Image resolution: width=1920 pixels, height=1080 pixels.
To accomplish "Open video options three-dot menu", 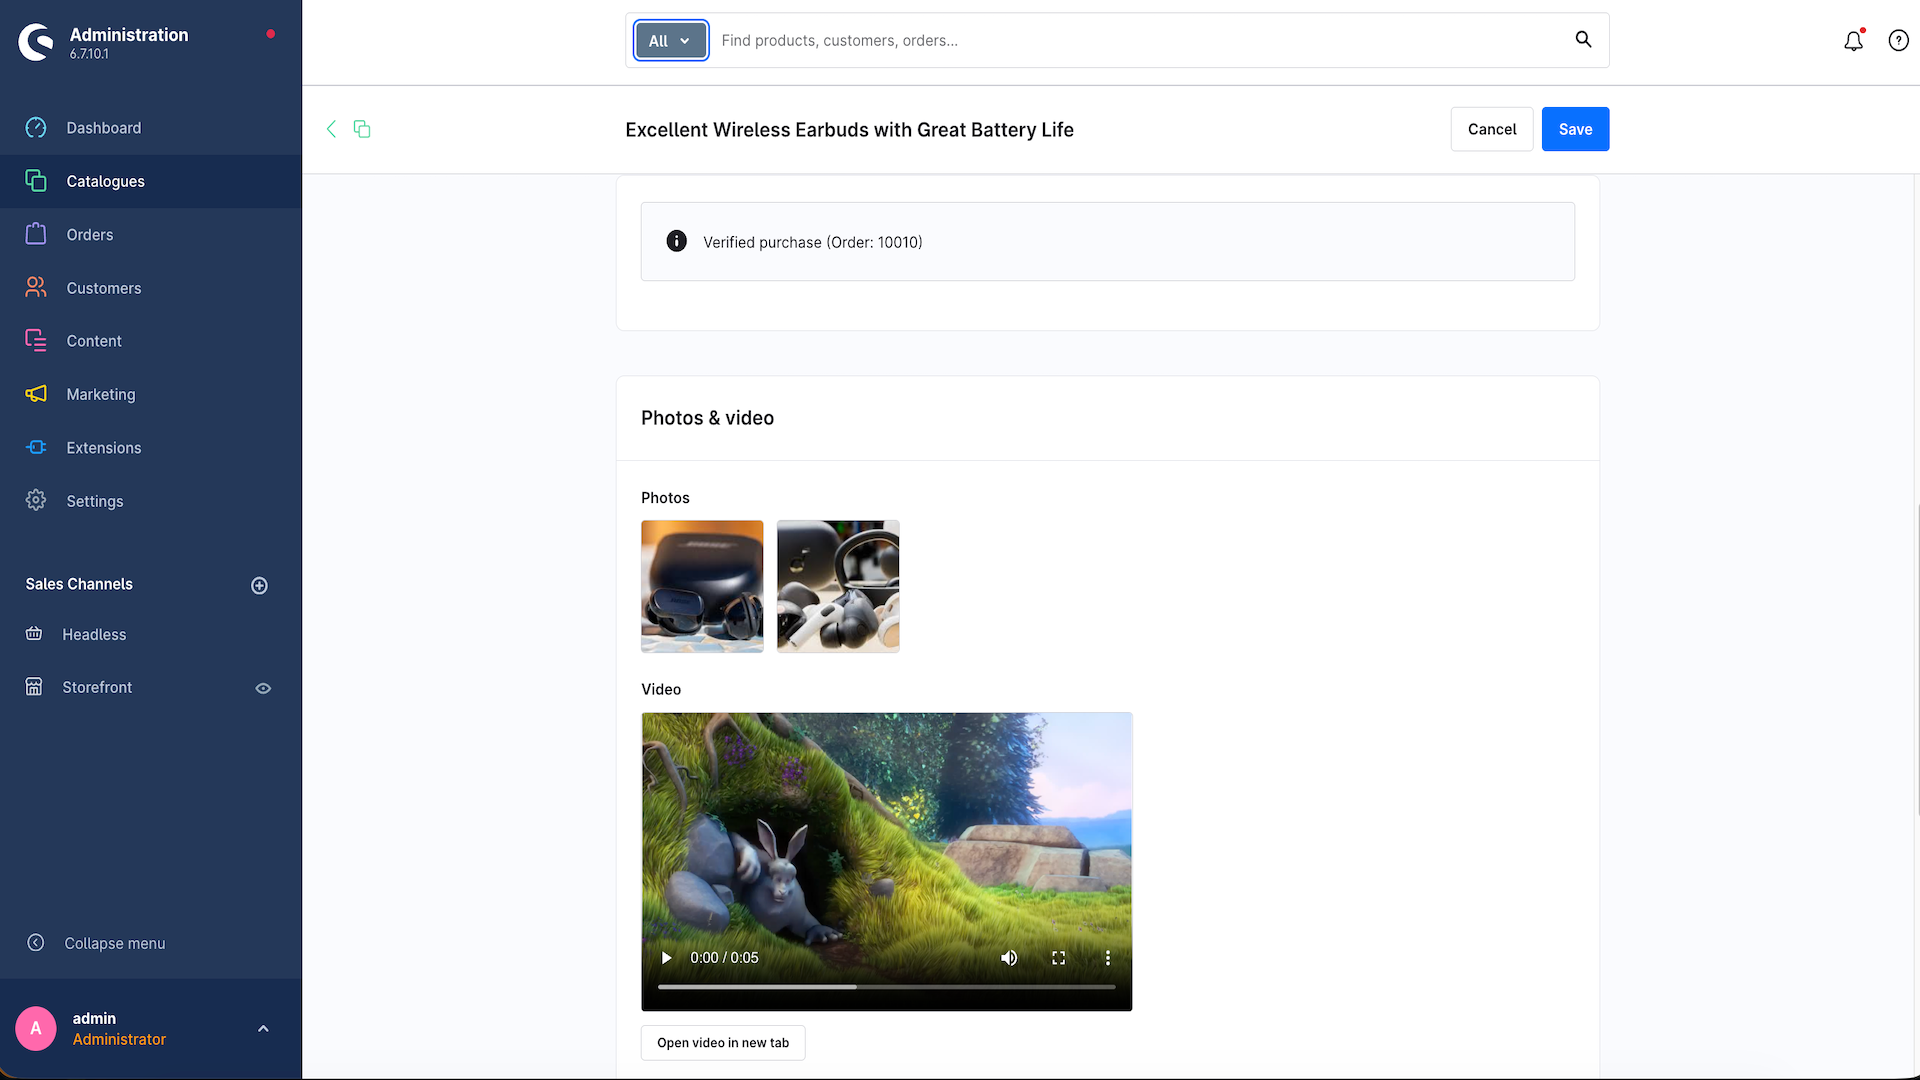I will click(x=1107, y=958).
